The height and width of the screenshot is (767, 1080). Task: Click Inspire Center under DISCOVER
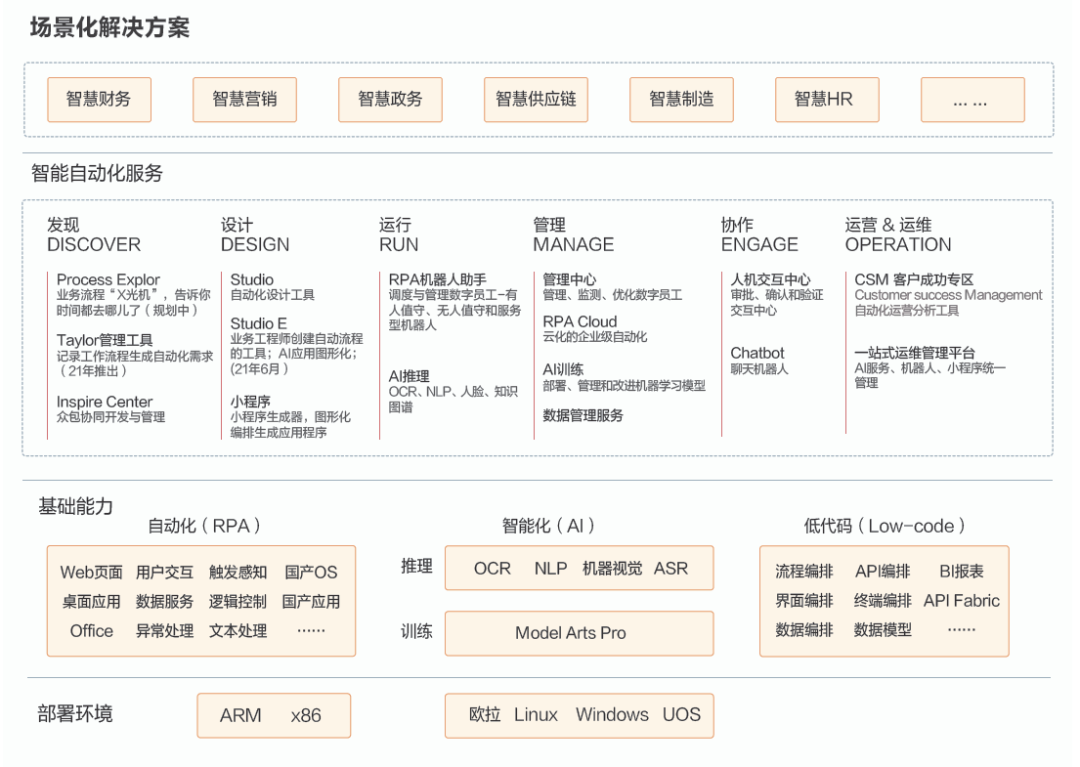105,402
